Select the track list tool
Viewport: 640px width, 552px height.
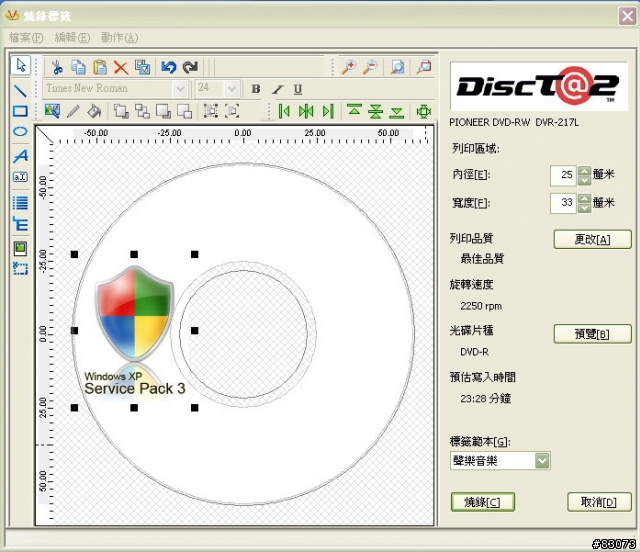coord(20,203)
